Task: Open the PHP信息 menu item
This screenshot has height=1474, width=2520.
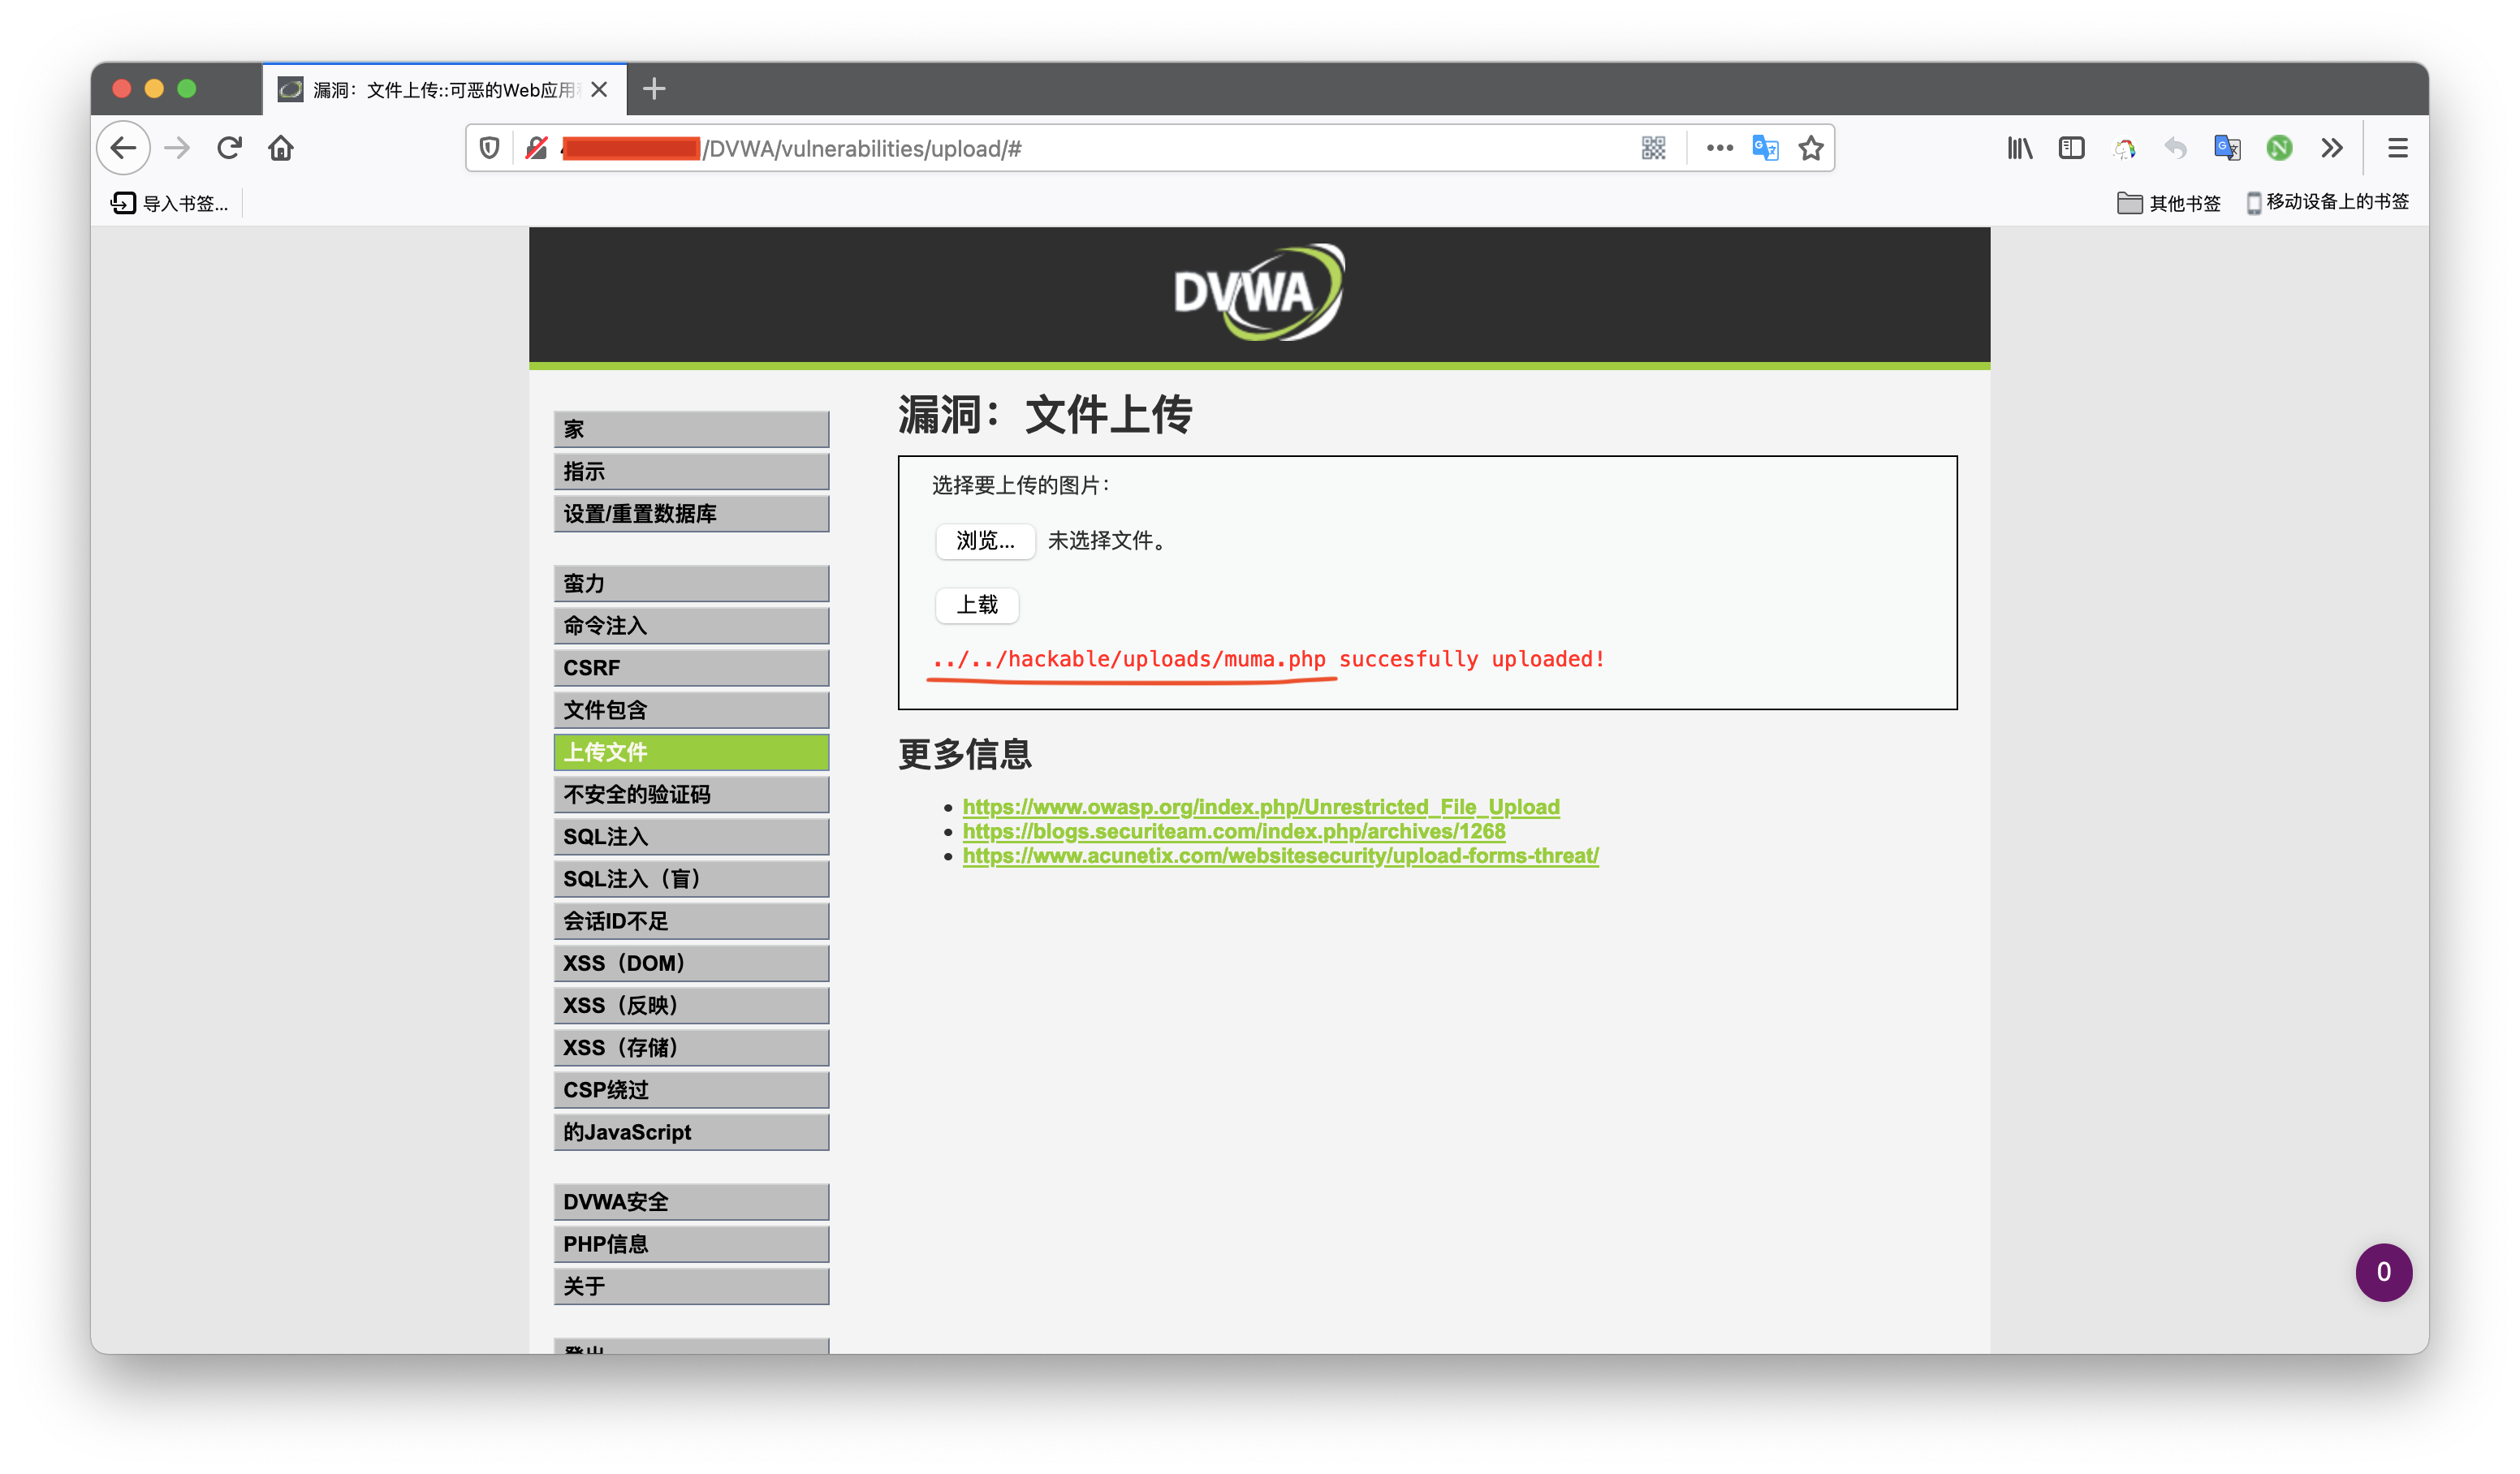Action: coord(691,1244)
